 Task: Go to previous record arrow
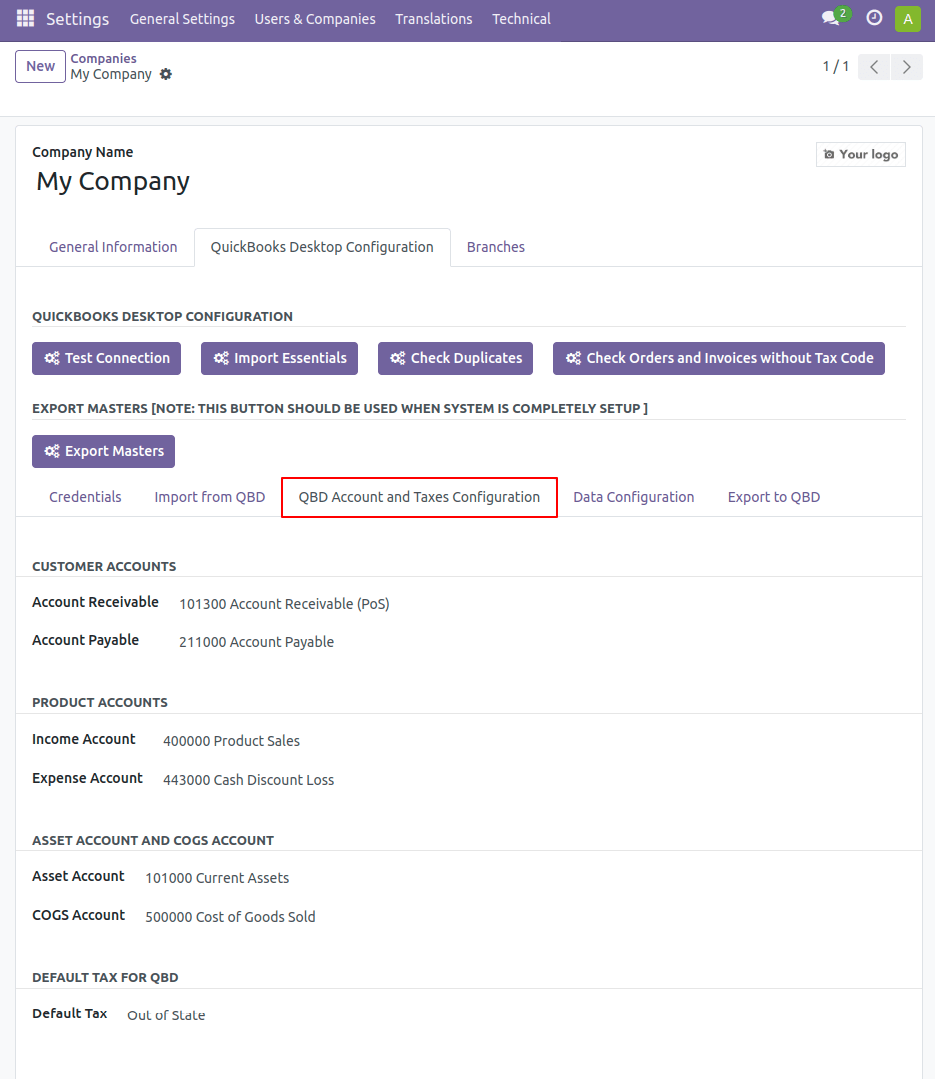874,67
